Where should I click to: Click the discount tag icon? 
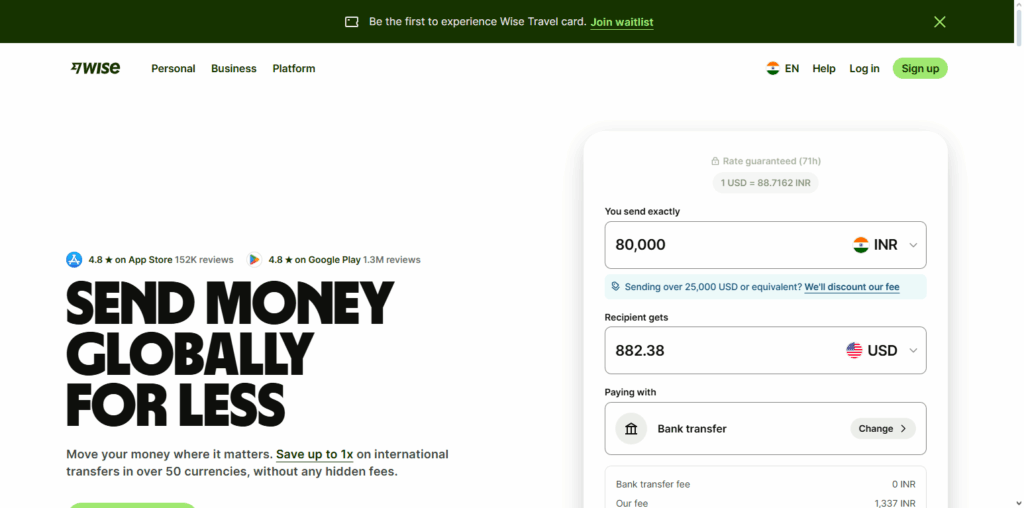point(616,287)
